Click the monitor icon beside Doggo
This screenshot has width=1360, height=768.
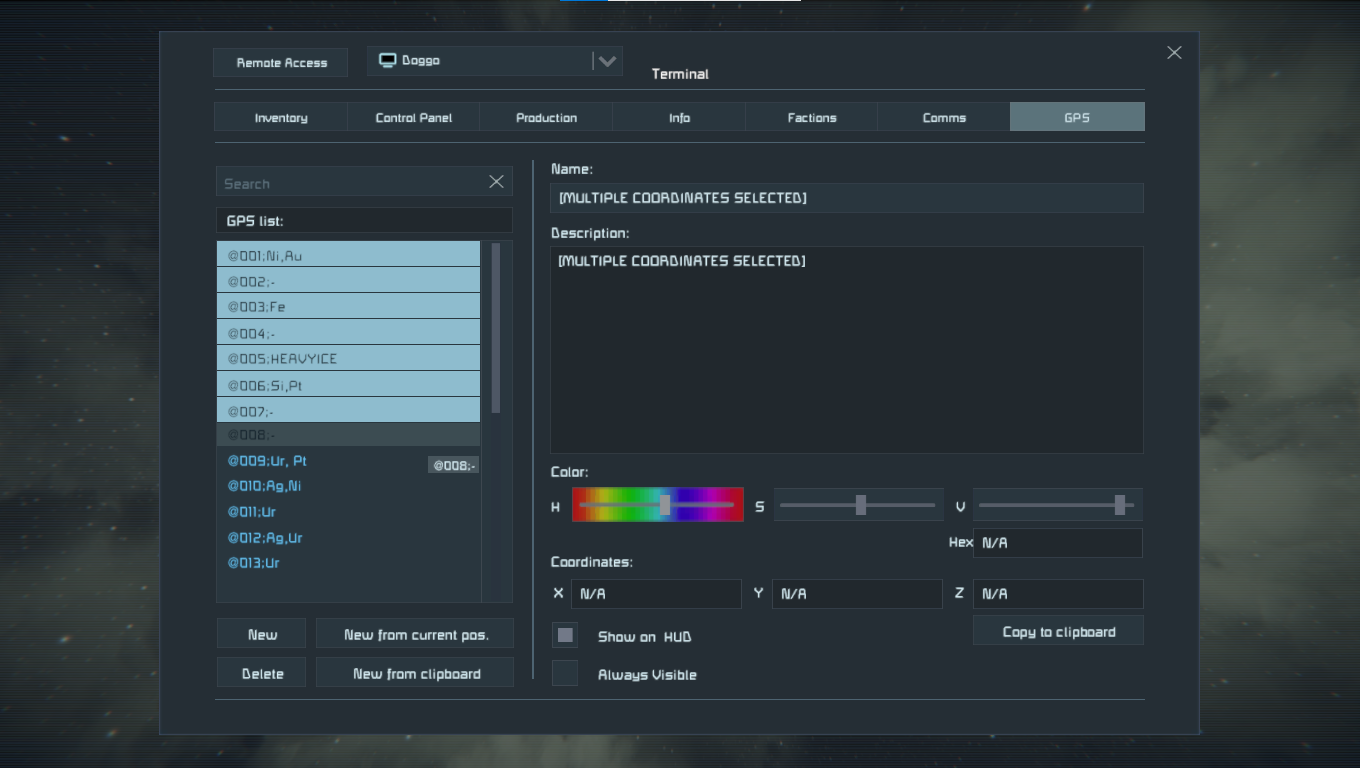pyautogui.click(x=387, y=61)
